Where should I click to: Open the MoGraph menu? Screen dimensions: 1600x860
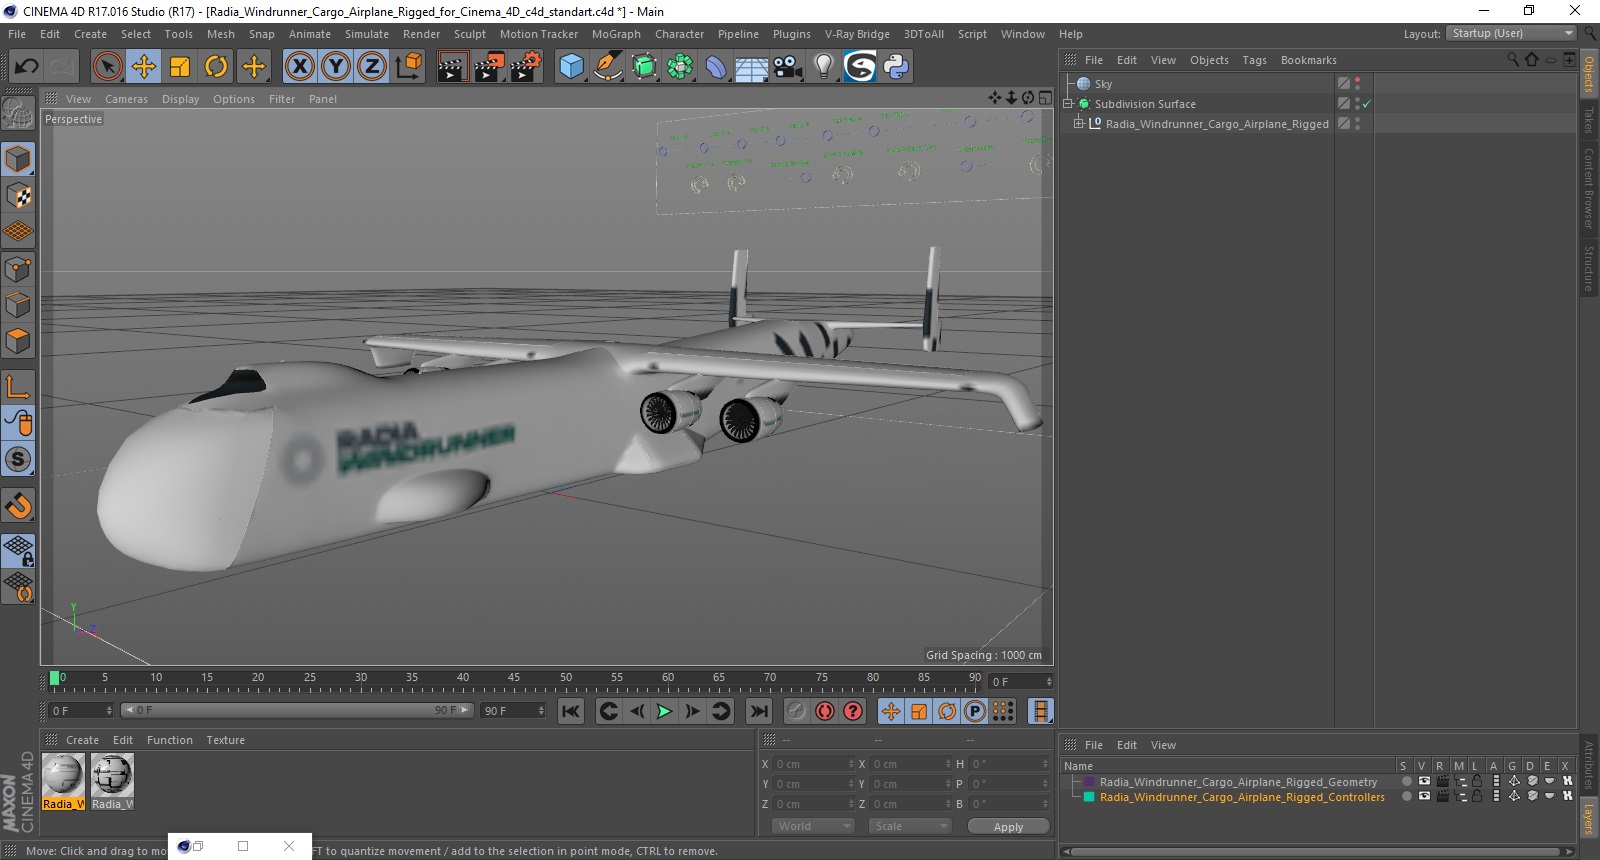[616, 34]
